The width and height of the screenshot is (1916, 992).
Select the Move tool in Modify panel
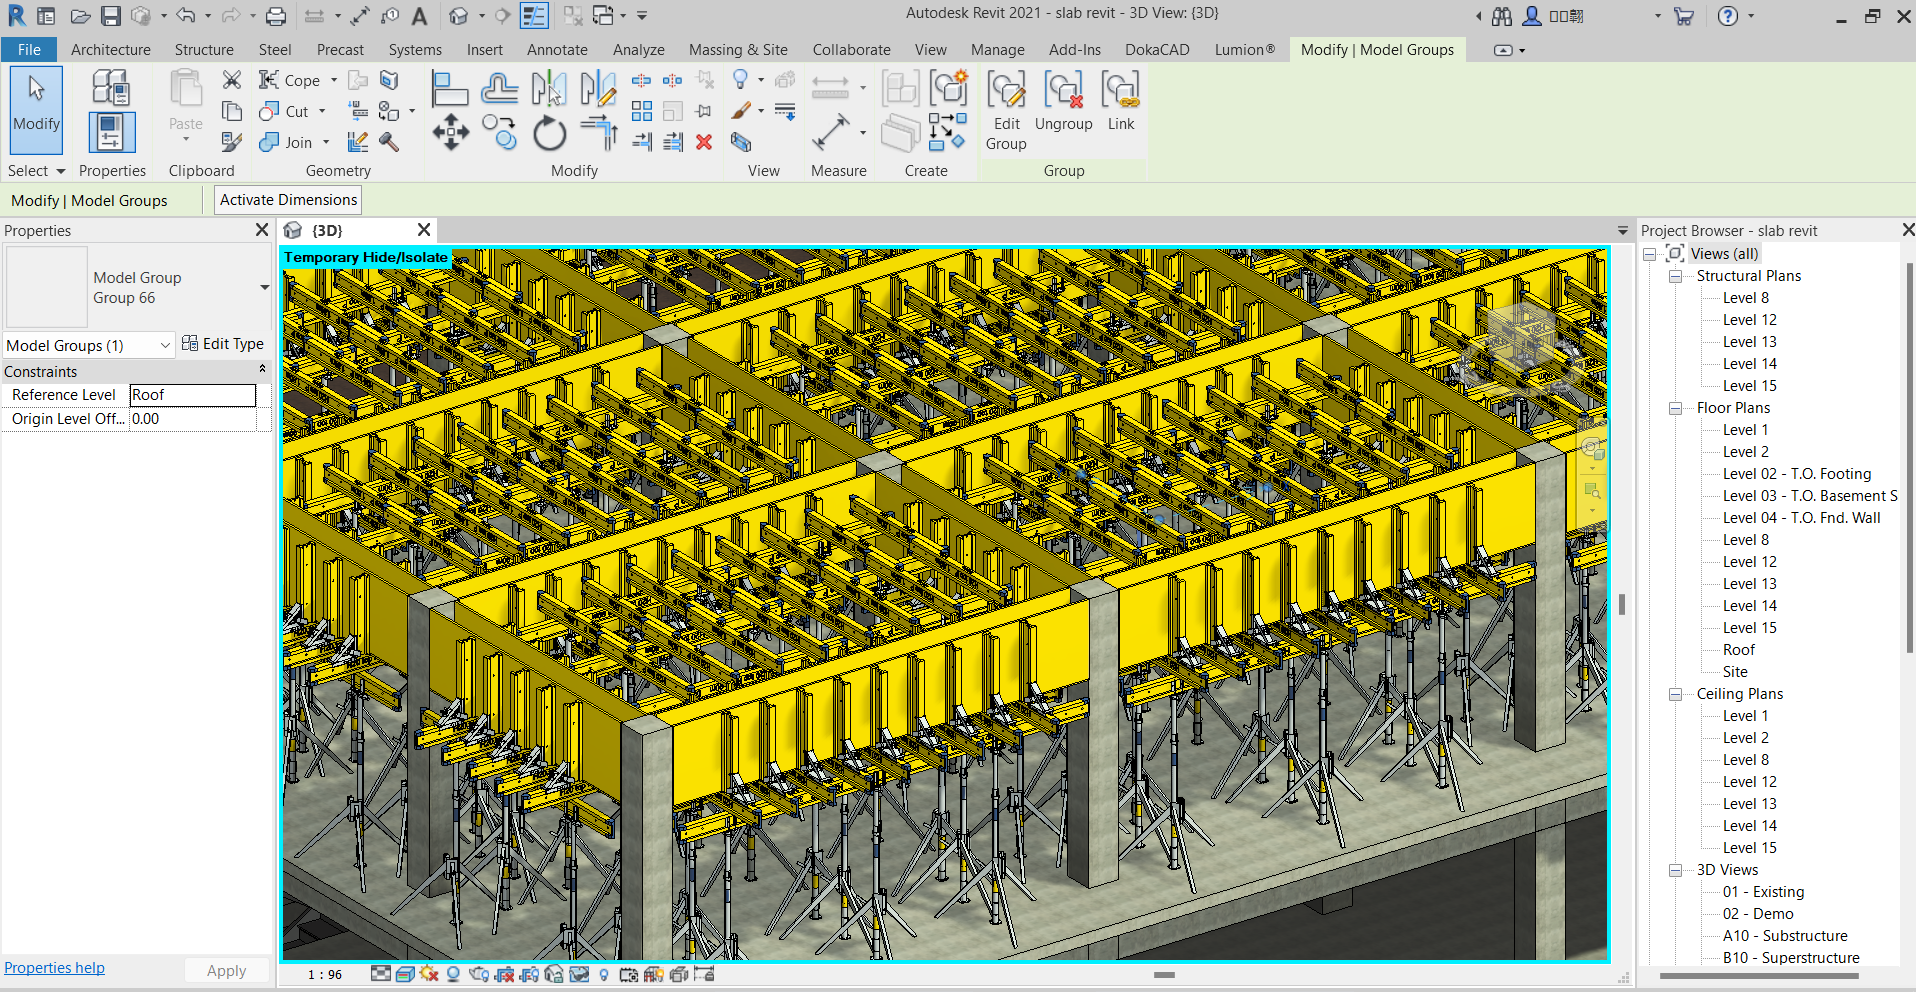tap(450, 133)
